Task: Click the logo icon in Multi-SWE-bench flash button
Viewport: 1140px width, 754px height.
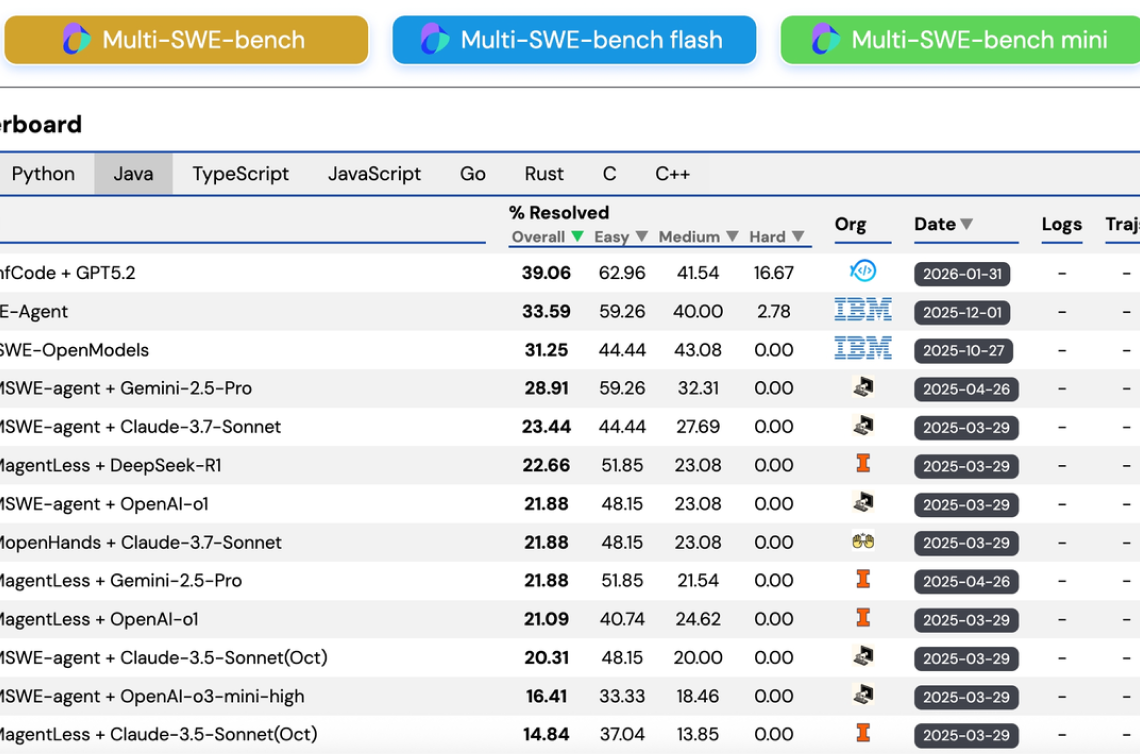Action: [435, 39]
